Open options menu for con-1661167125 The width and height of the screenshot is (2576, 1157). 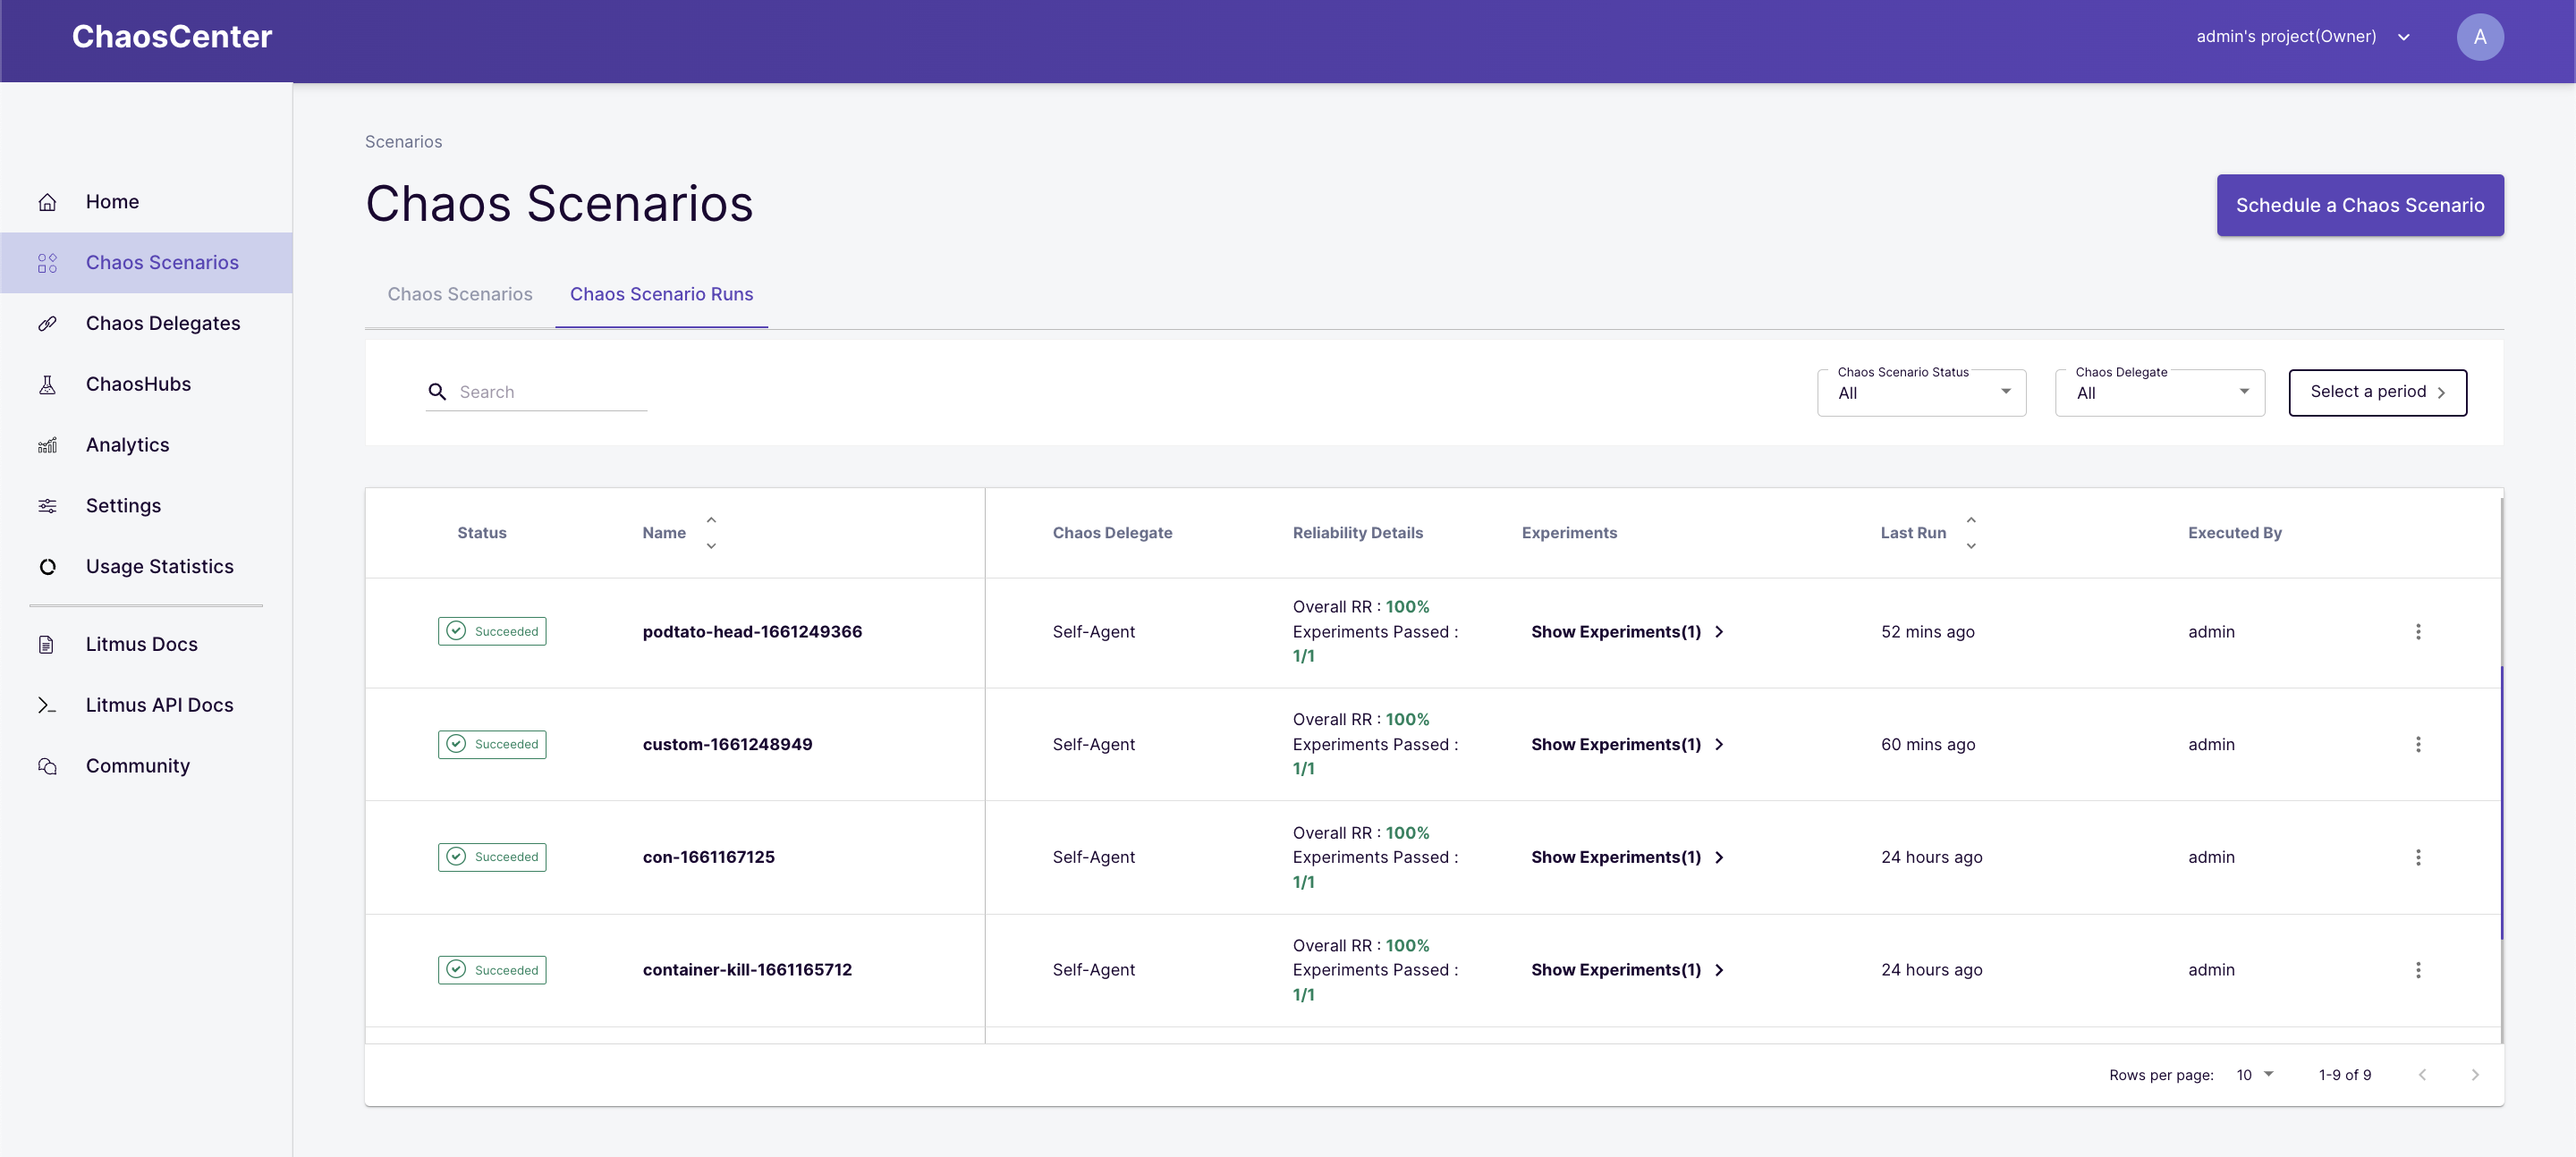[2417, 858]
